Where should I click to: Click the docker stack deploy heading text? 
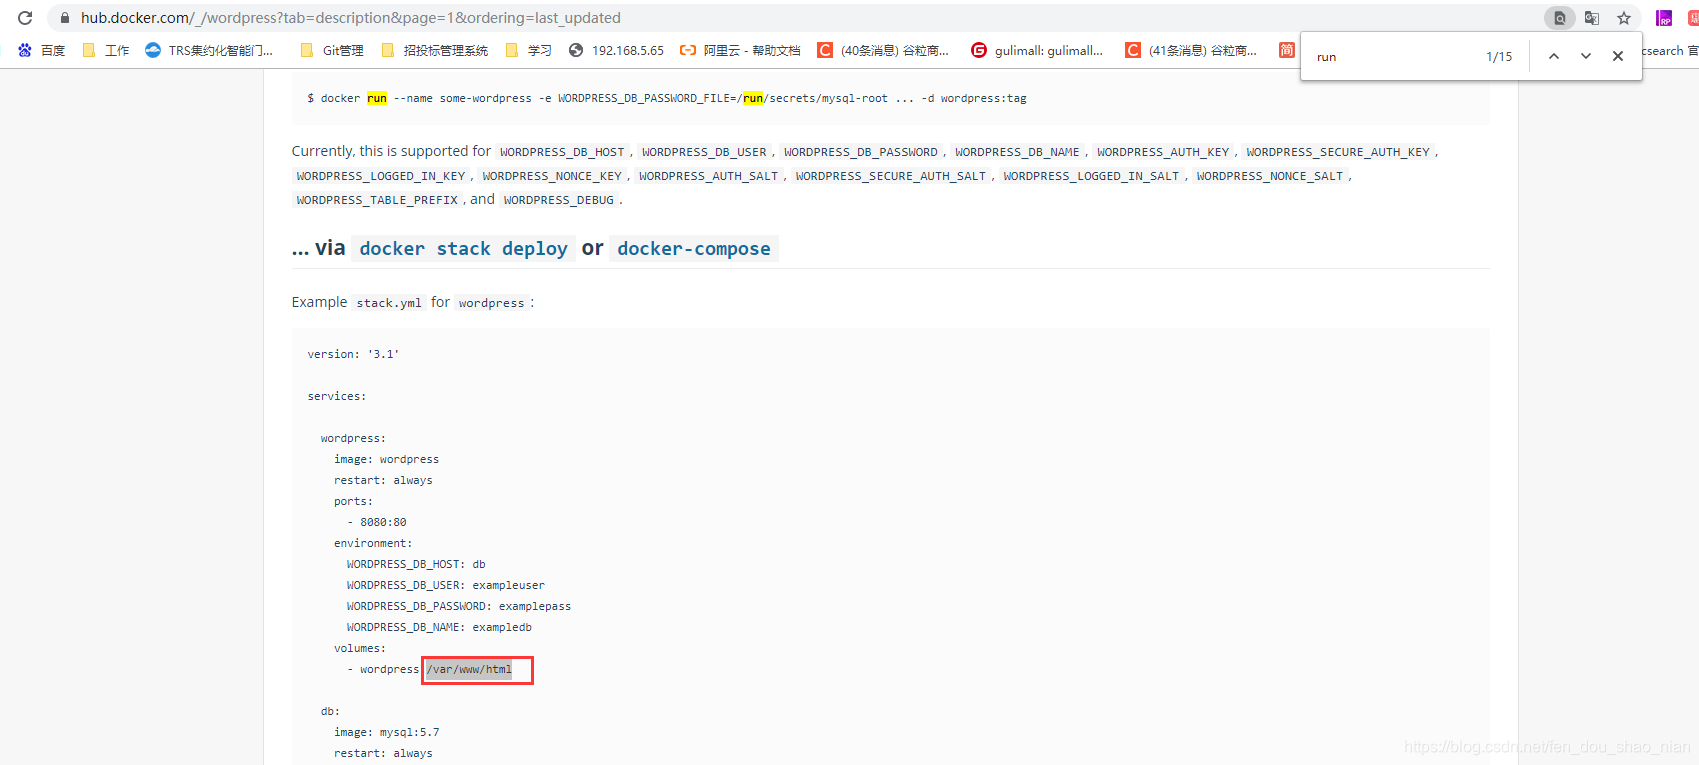(463, 248)
